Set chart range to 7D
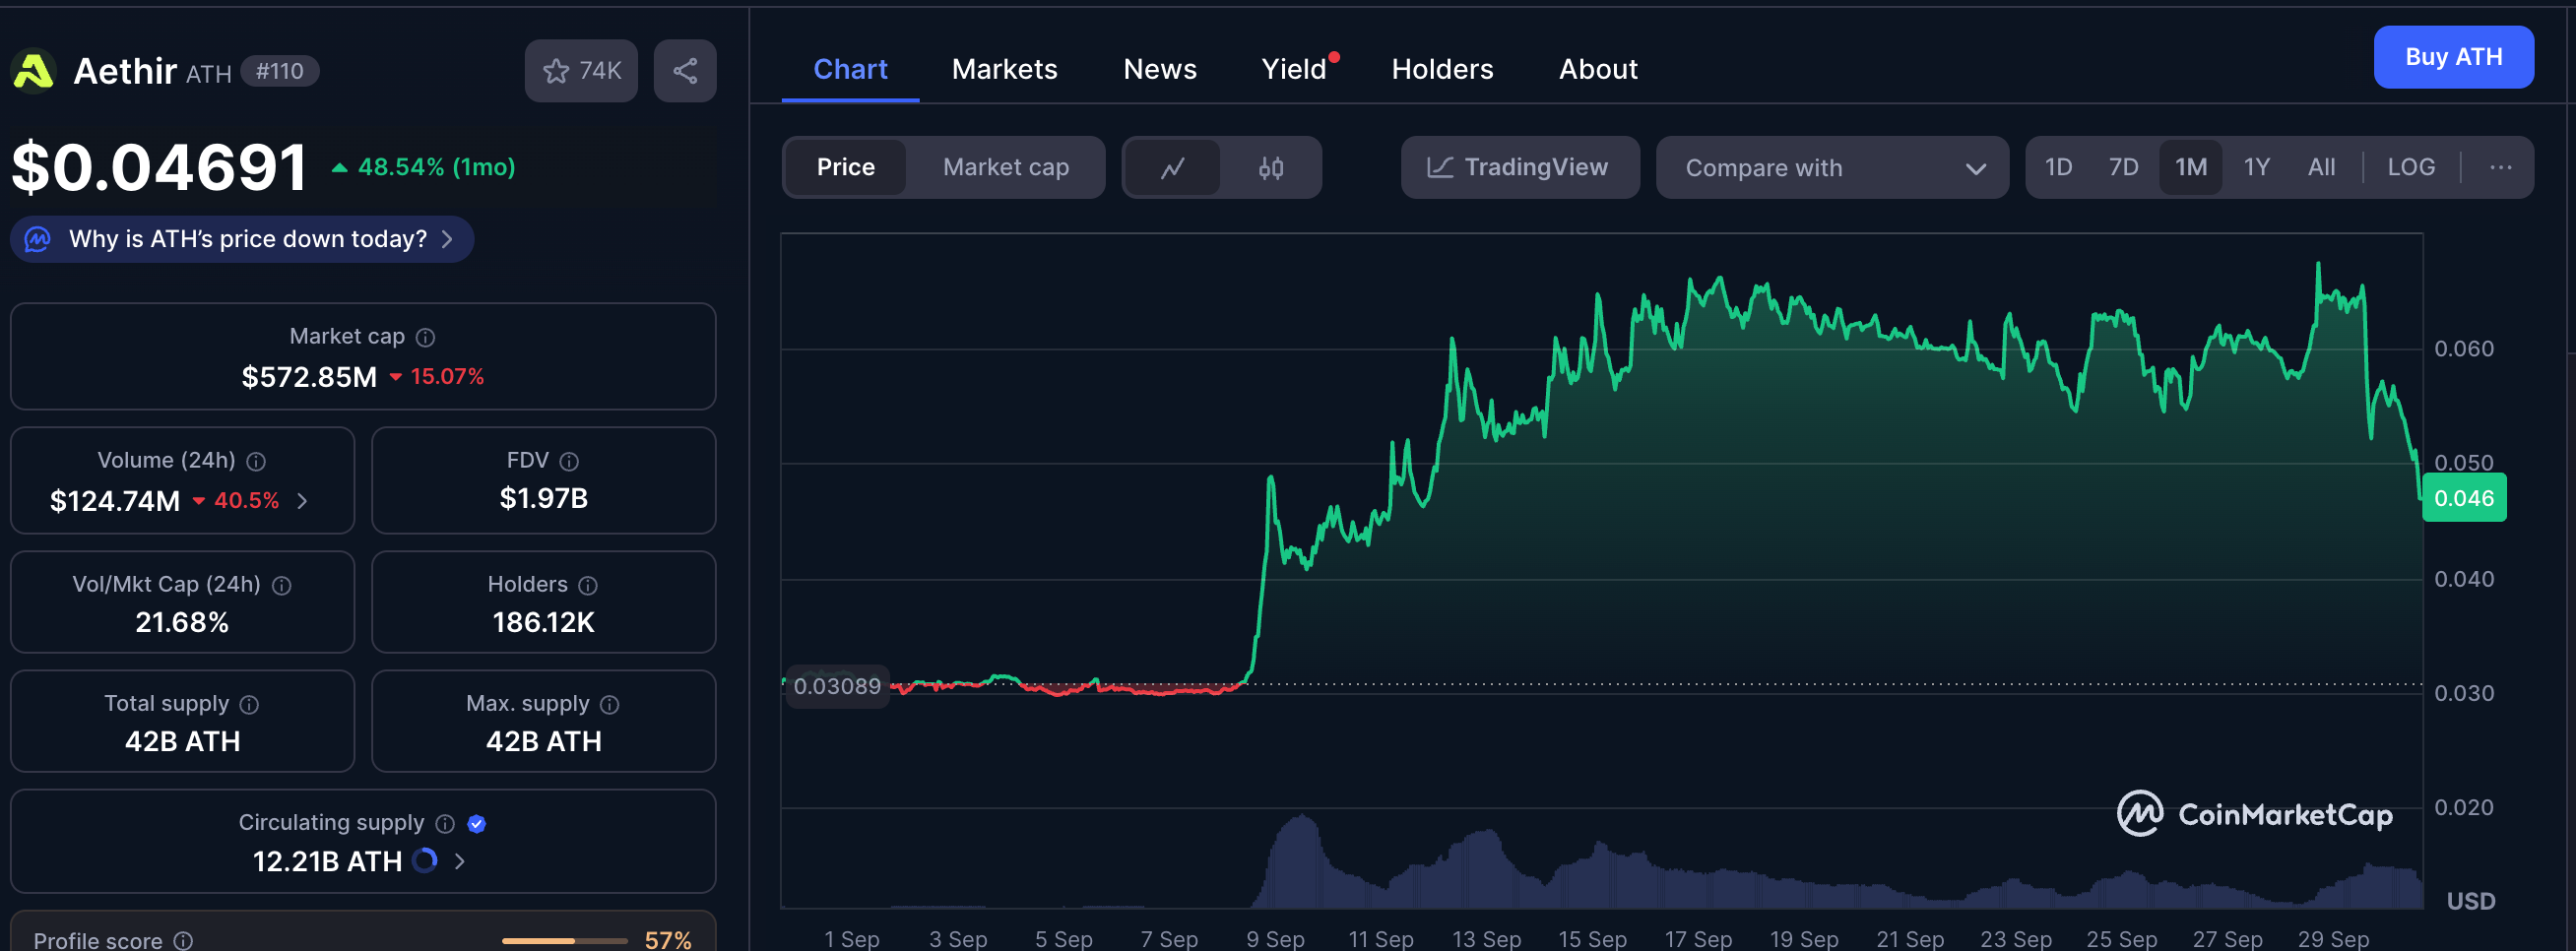 2123,167
